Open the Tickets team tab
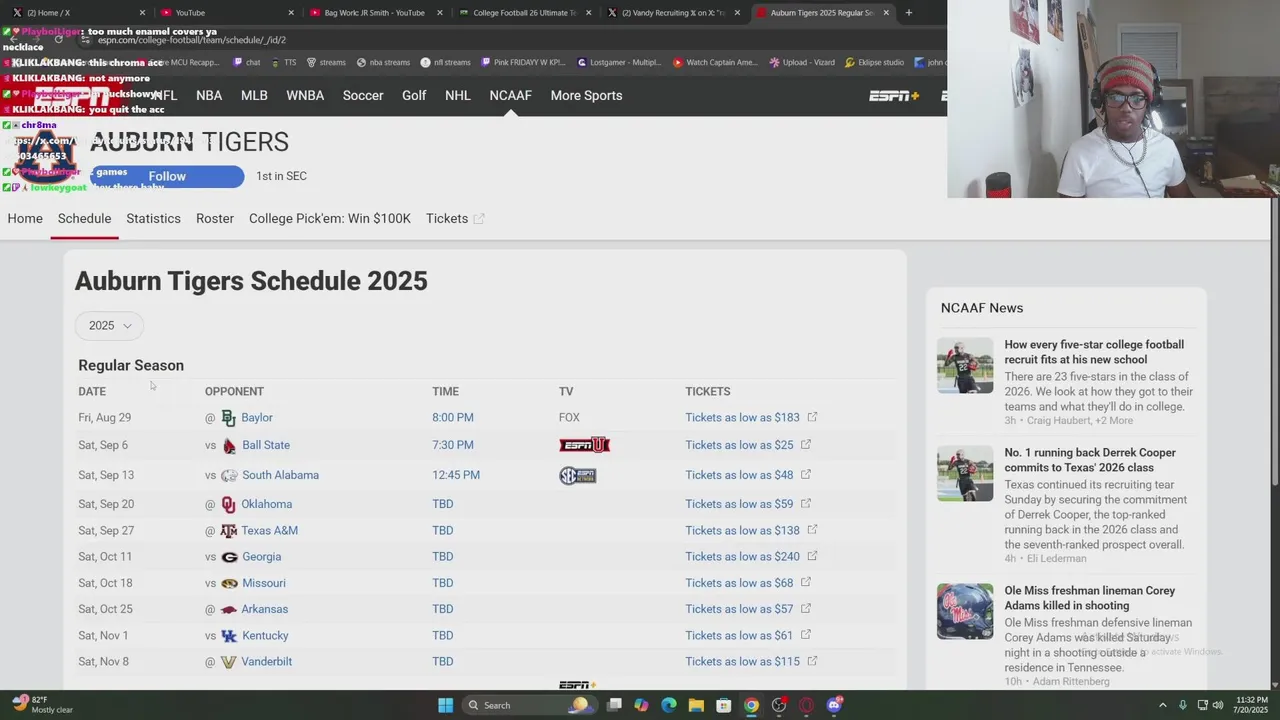1280x720 pixels. click(455, 219)
